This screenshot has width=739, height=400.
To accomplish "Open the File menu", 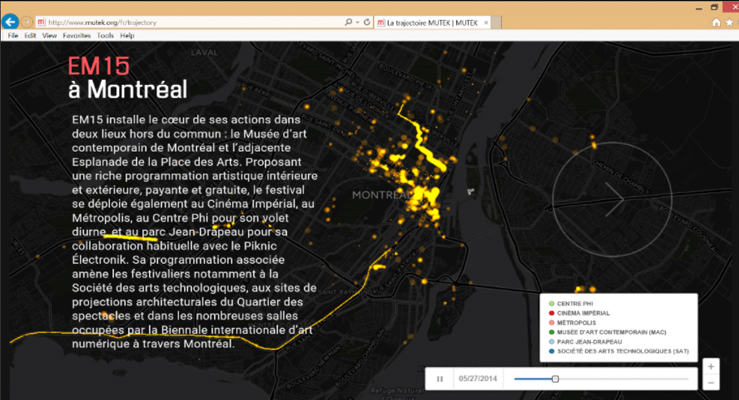I will click(13, 35).
